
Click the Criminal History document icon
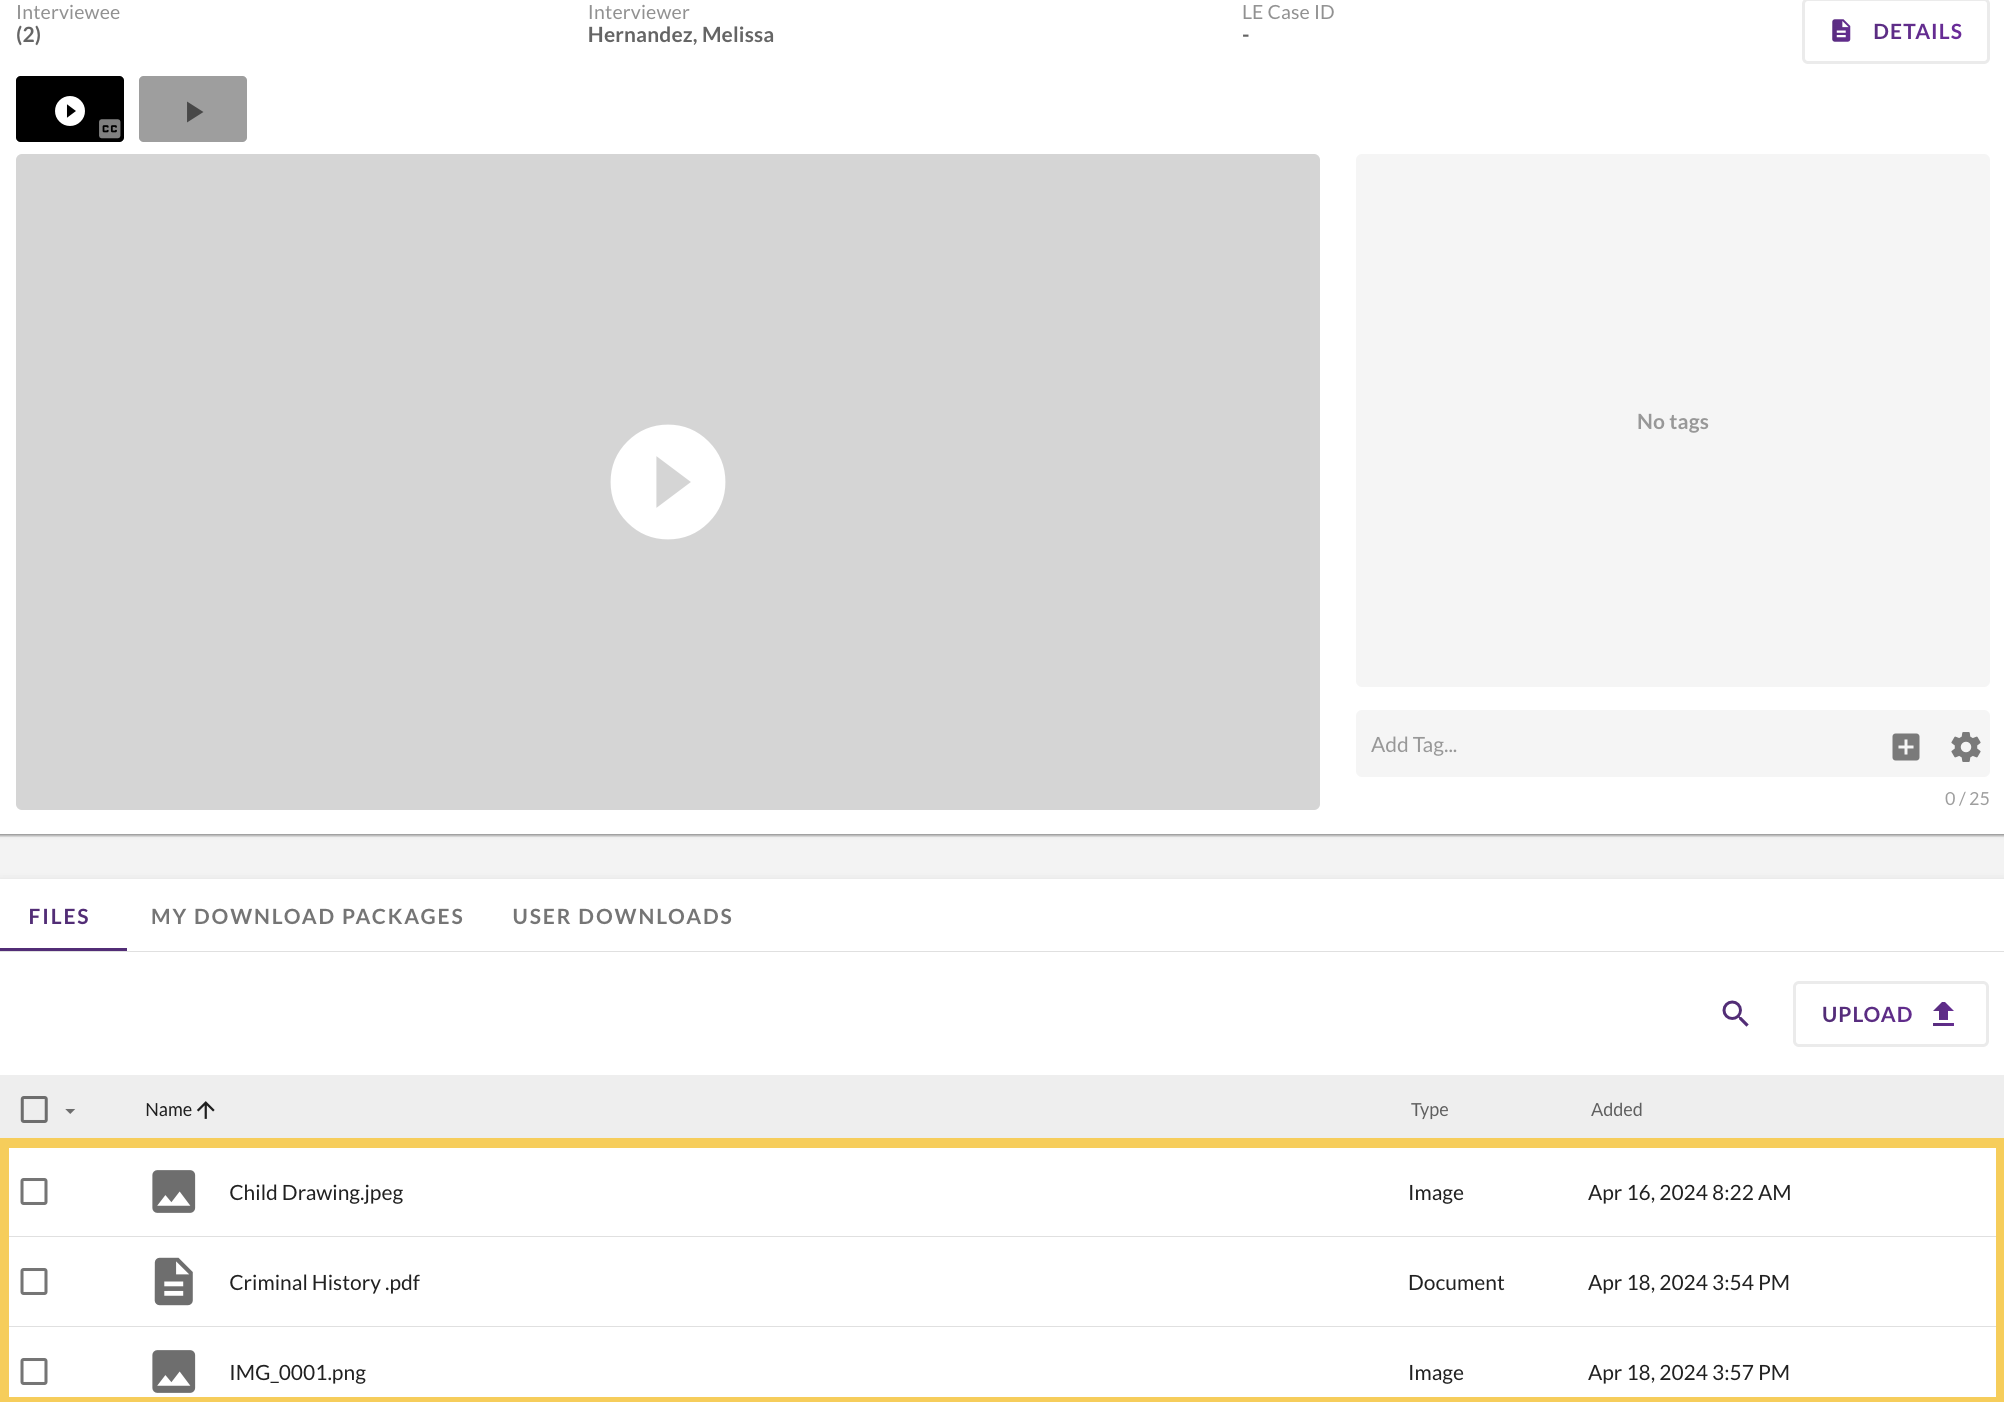pyautogui.click(x=173, y=1282)
